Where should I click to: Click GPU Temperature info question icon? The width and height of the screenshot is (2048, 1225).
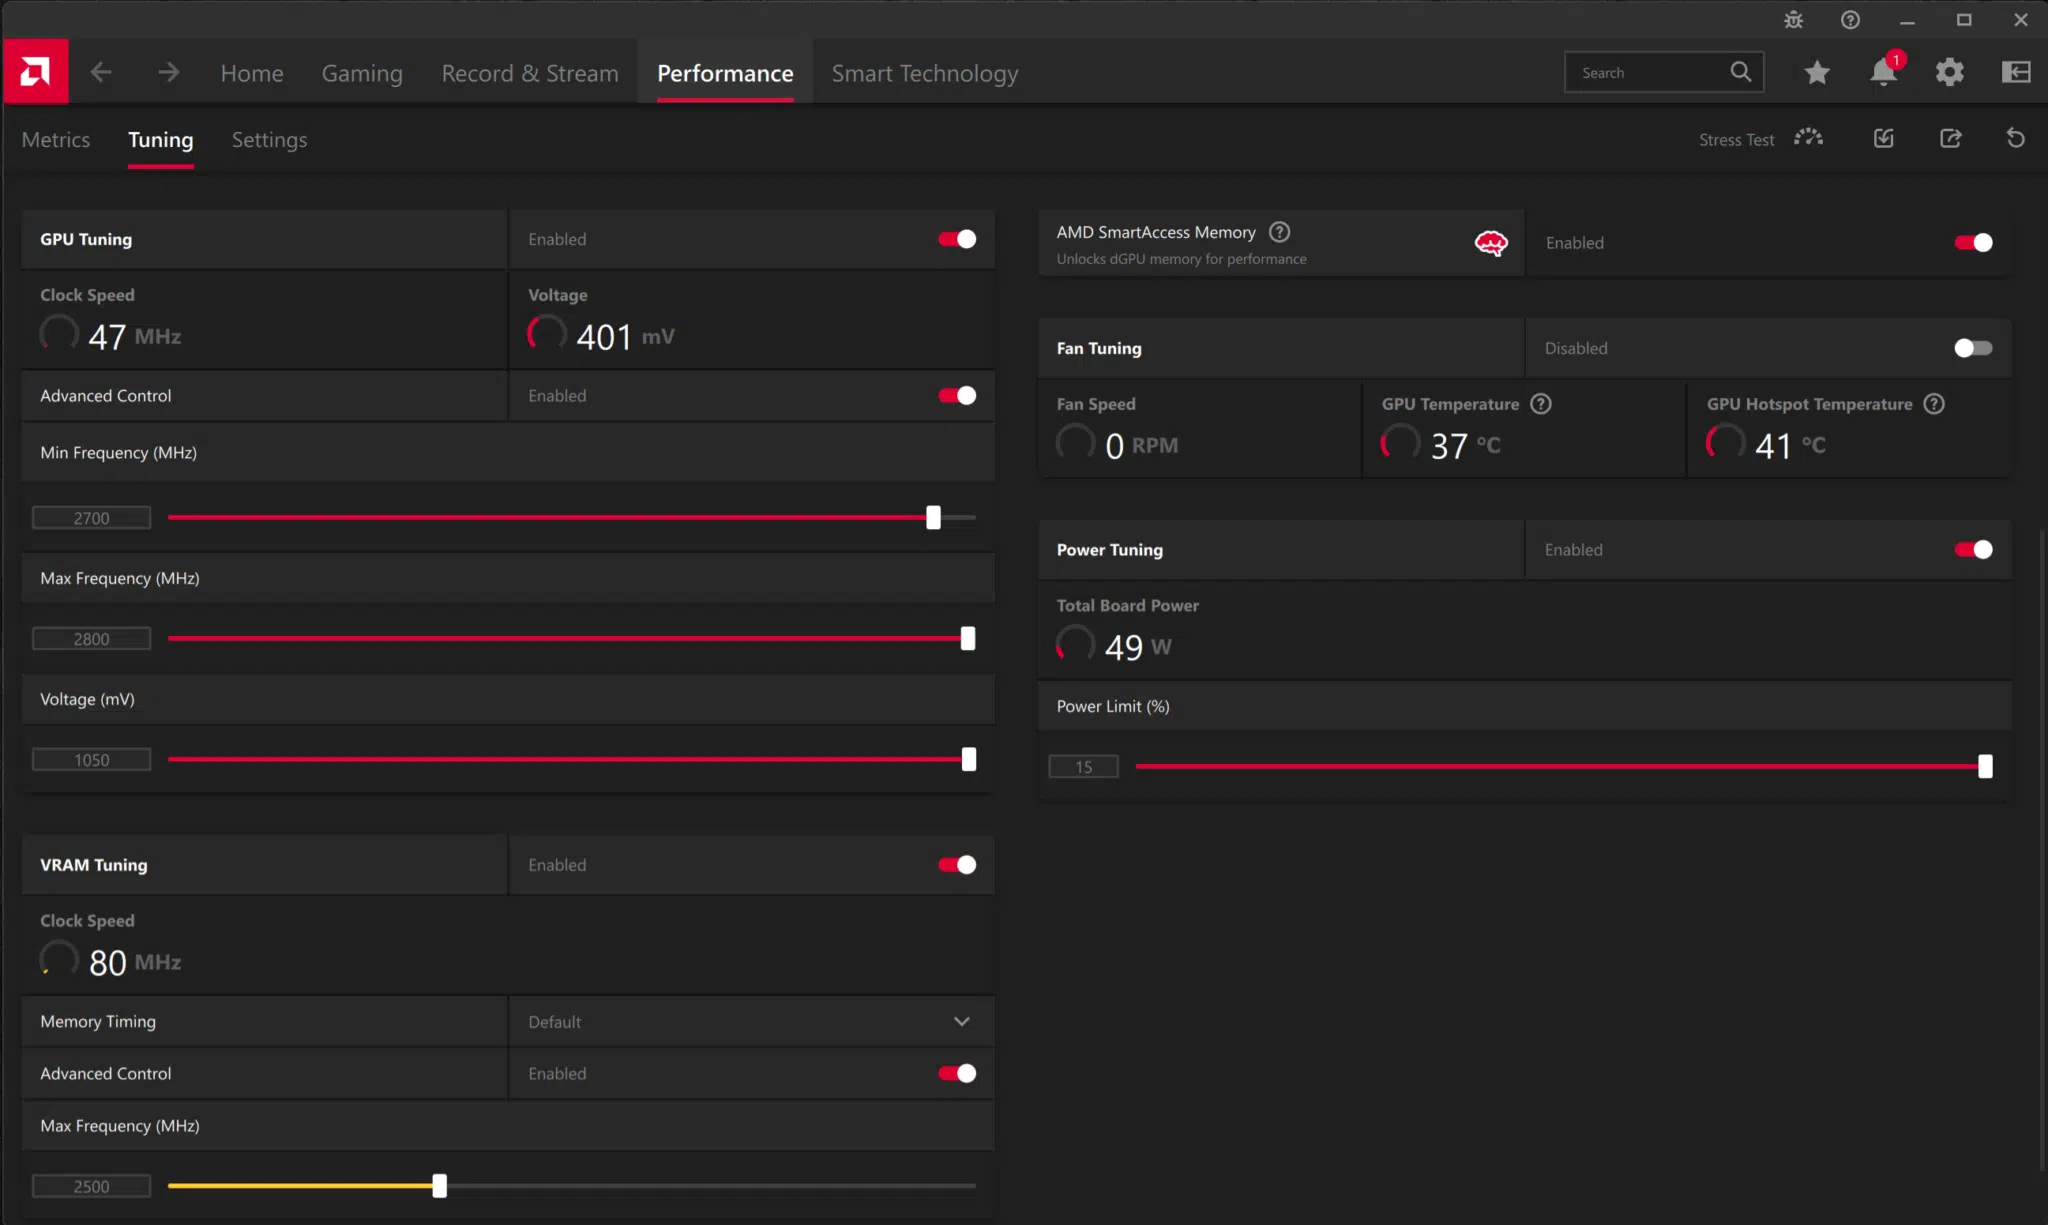click(1541, 404)
